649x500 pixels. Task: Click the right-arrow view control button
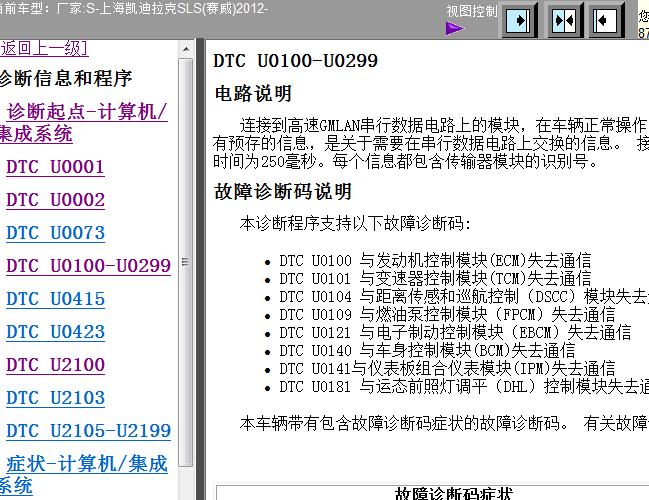click(519, 19)
